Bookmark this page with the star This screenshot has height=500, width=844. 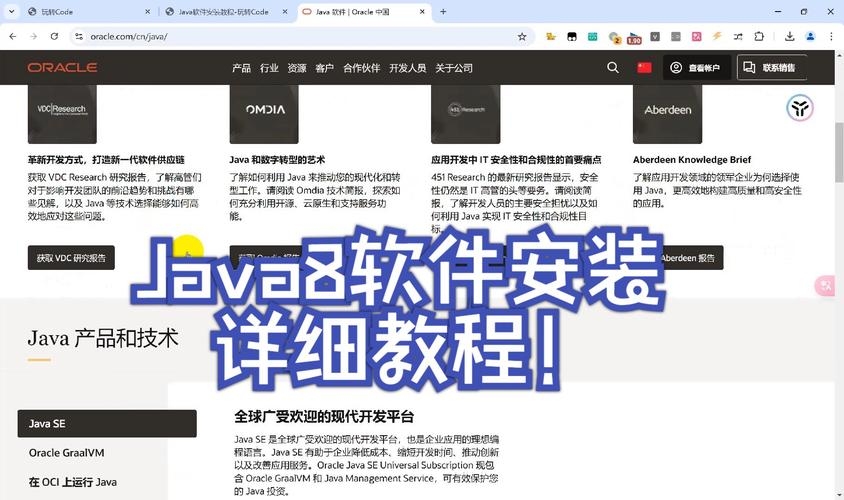[x=522, y=37]
